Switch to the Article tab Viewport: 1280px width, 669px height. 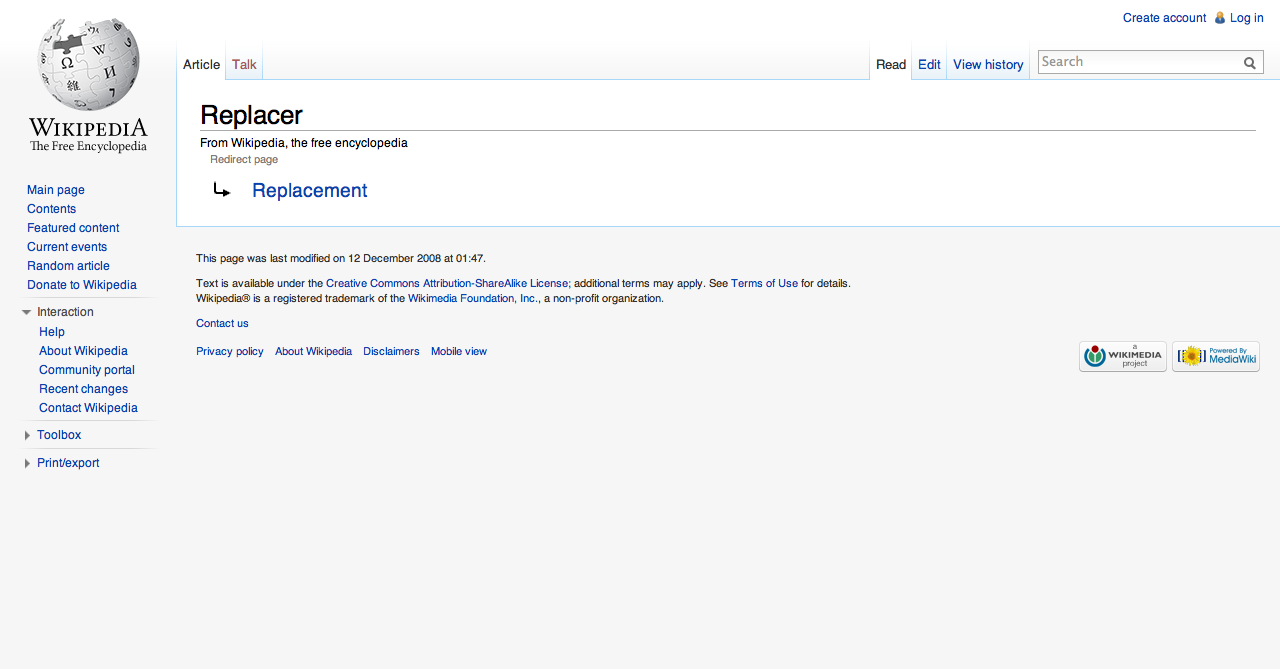[201, 64]
